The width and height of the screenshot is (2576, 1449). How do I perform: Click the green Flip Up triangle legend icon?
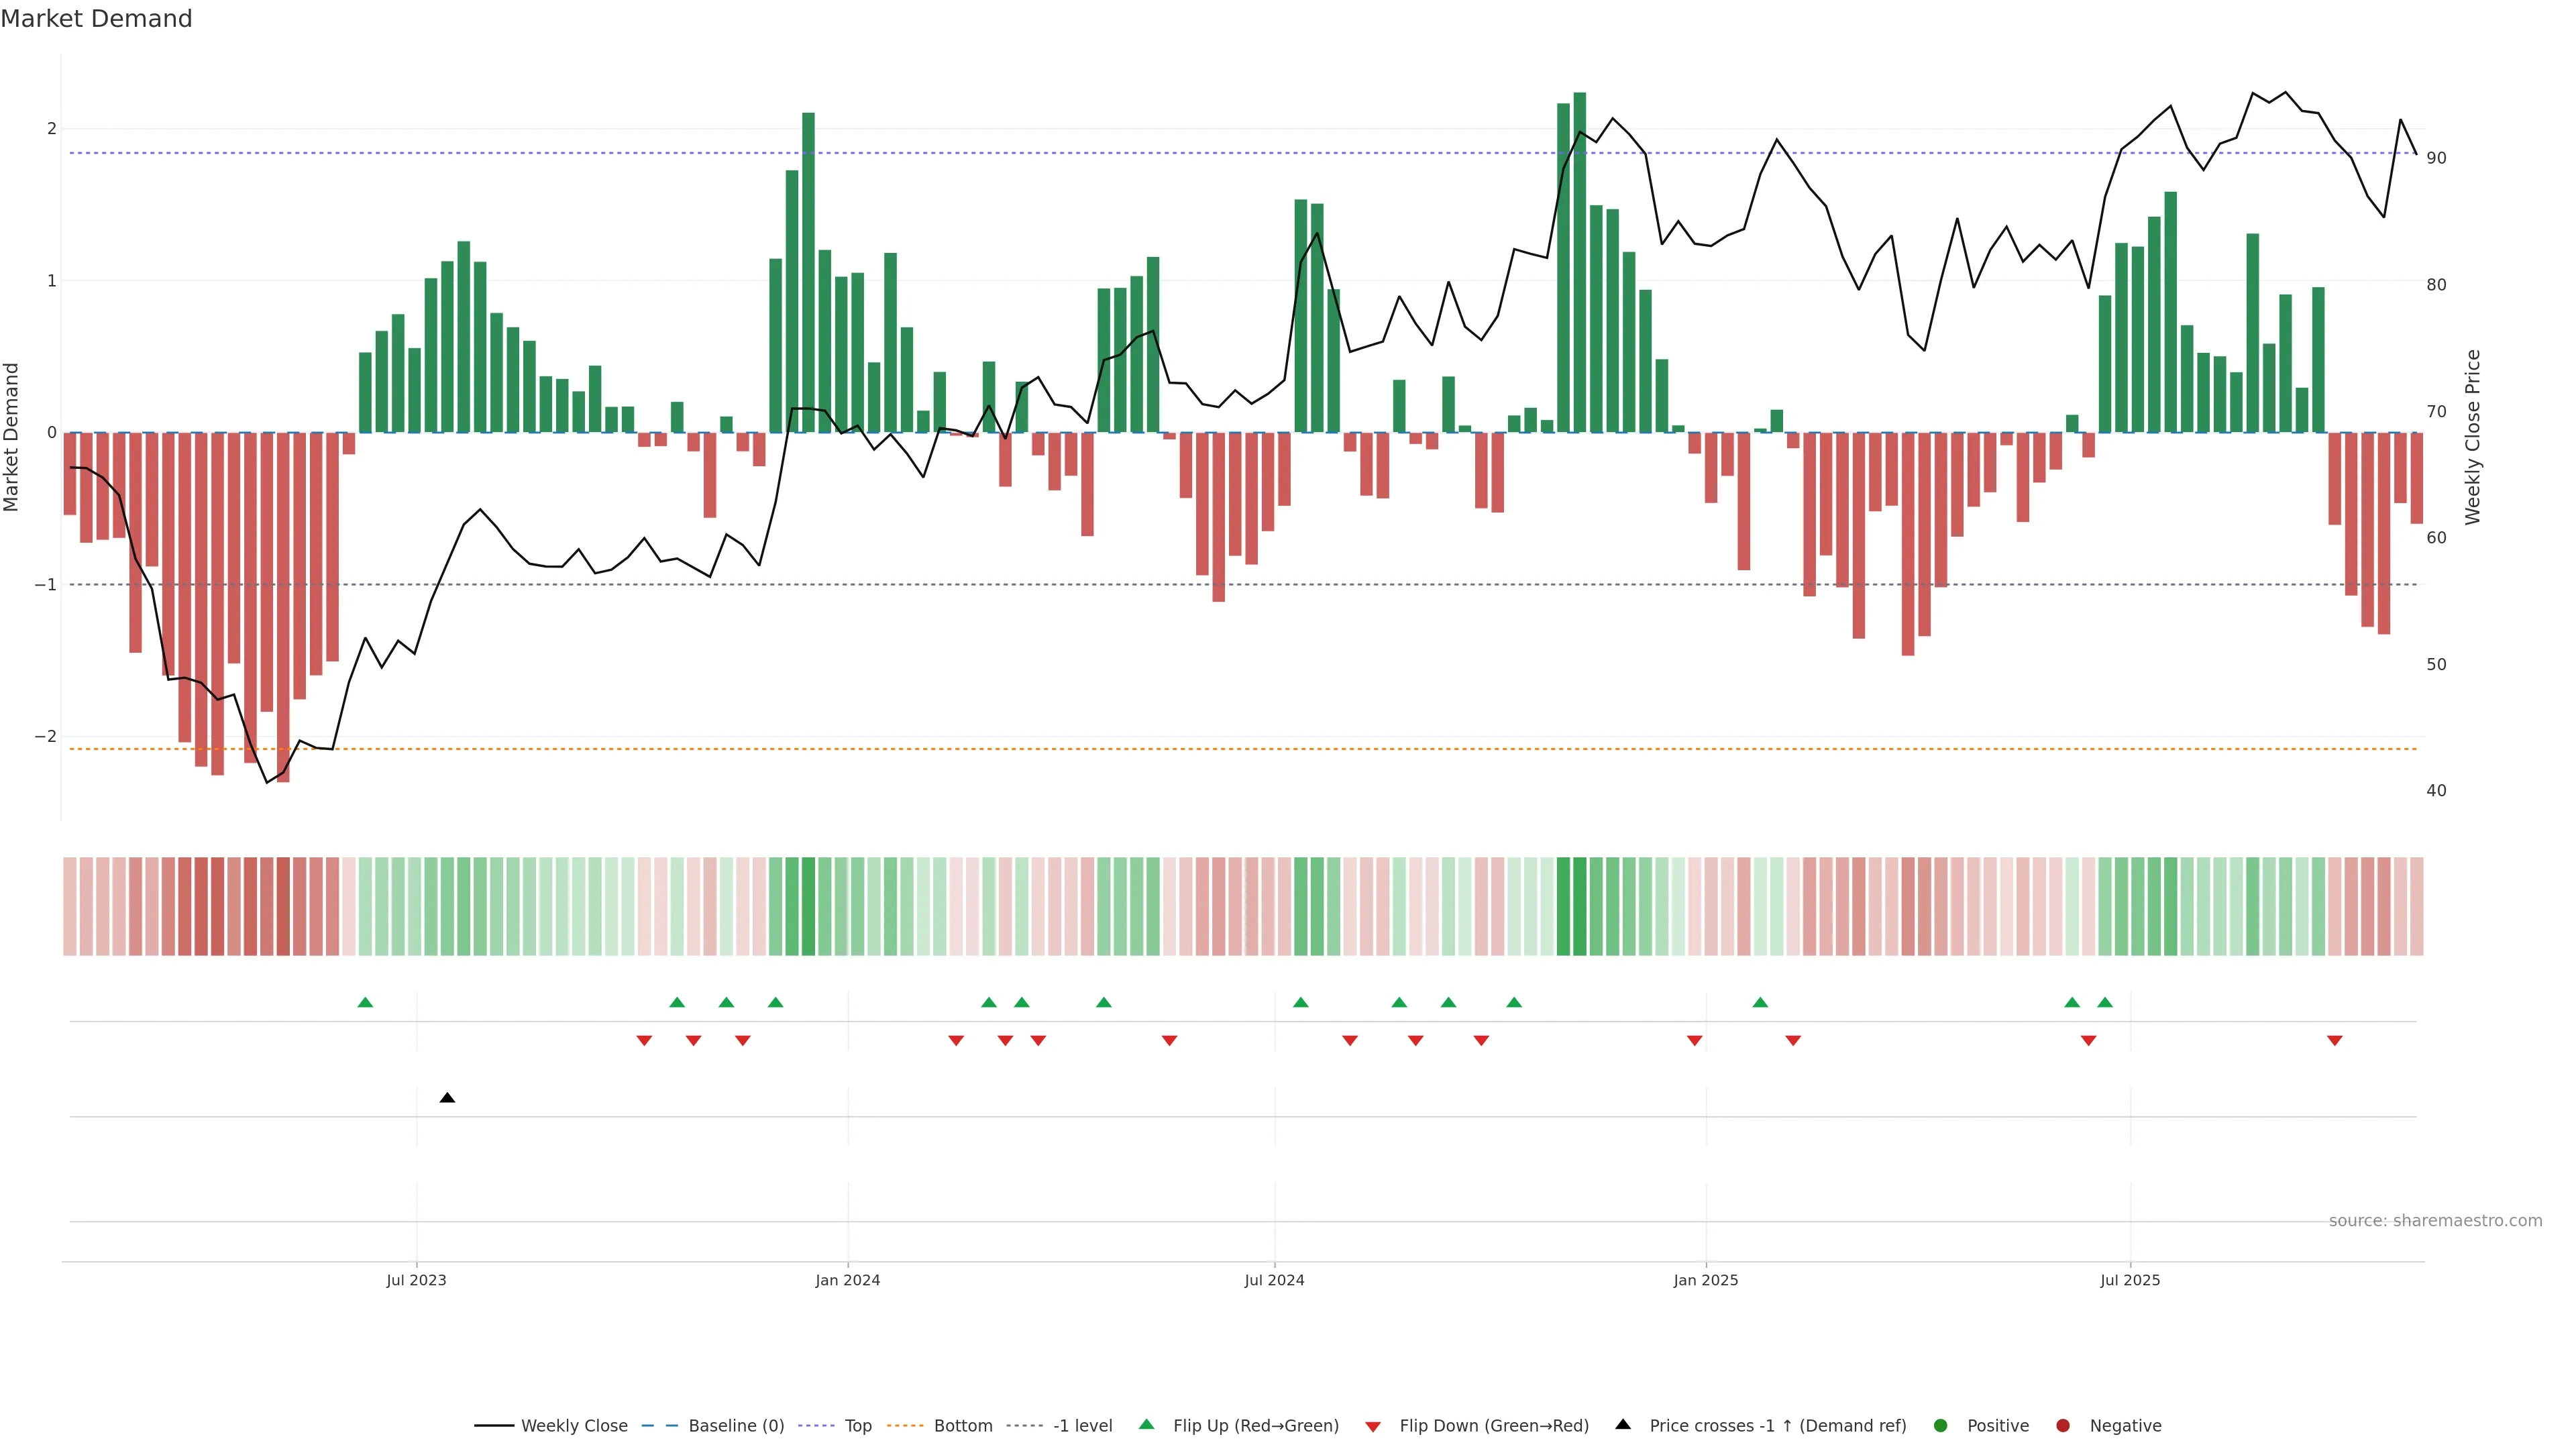click(x=1146, y=1424)
